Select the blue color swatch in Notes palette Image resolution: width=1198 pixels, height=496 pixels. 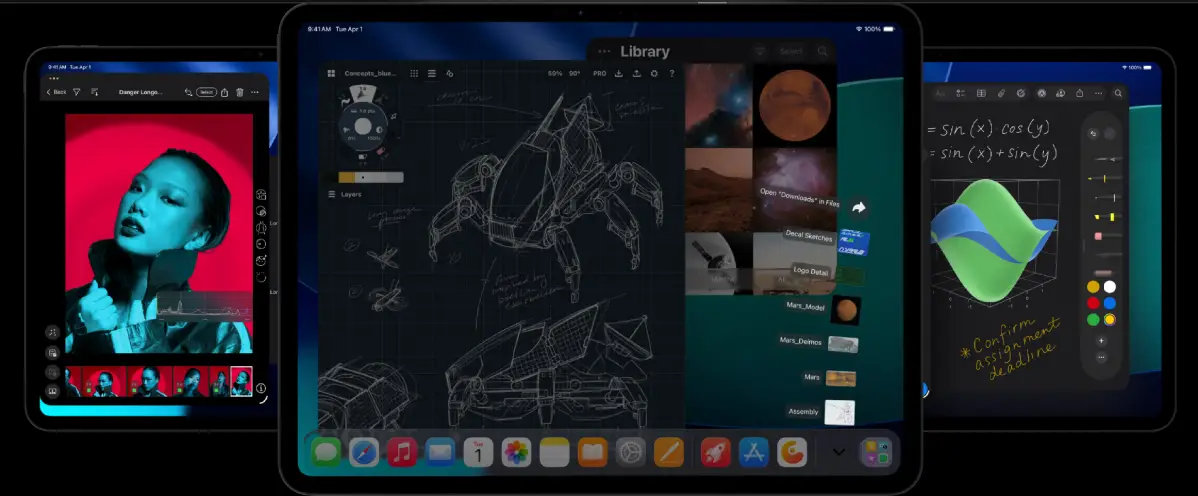tap(1109, 303)
